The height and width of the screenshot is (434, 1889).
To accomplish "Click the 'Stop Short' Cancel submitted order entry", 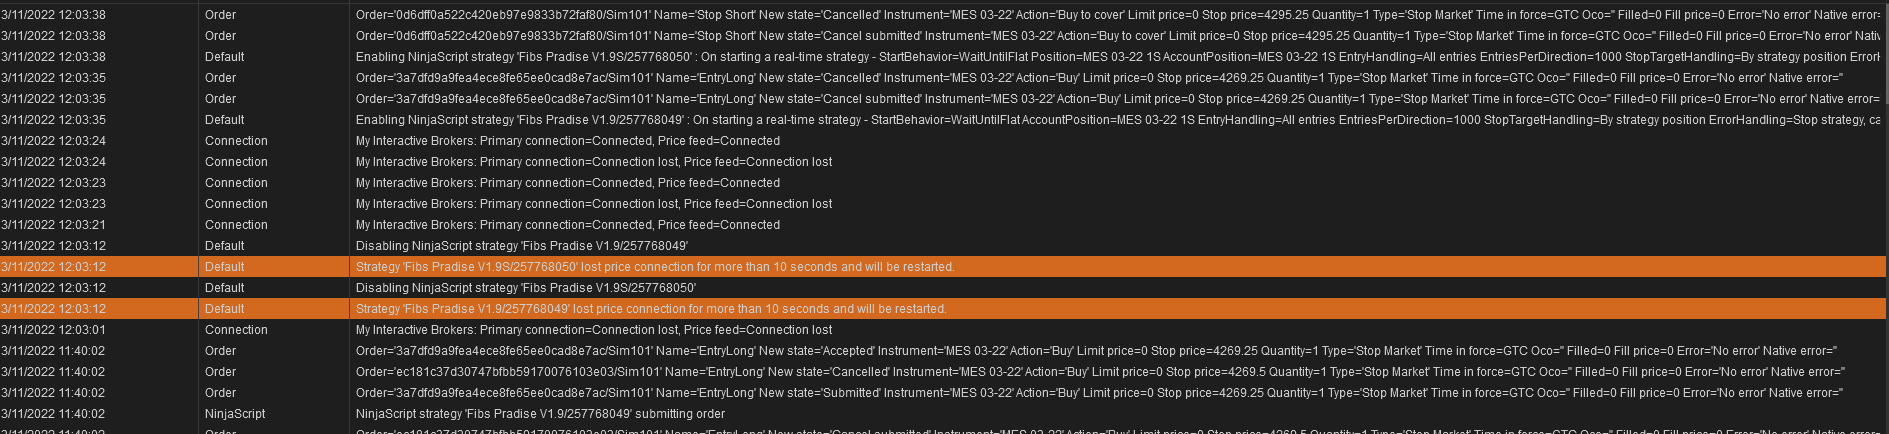I will coord(700,36).
